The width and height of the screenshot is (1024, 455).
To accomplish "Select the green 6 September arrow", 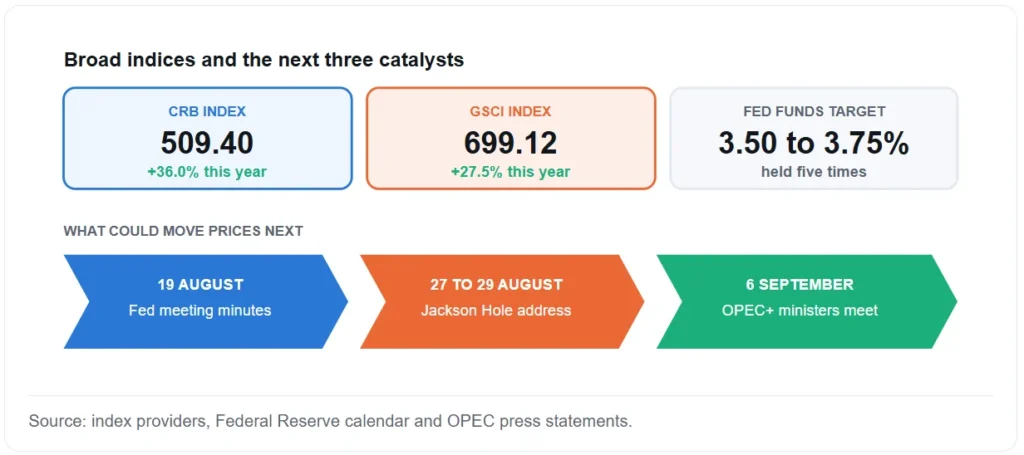I will [x=807, y=302].
